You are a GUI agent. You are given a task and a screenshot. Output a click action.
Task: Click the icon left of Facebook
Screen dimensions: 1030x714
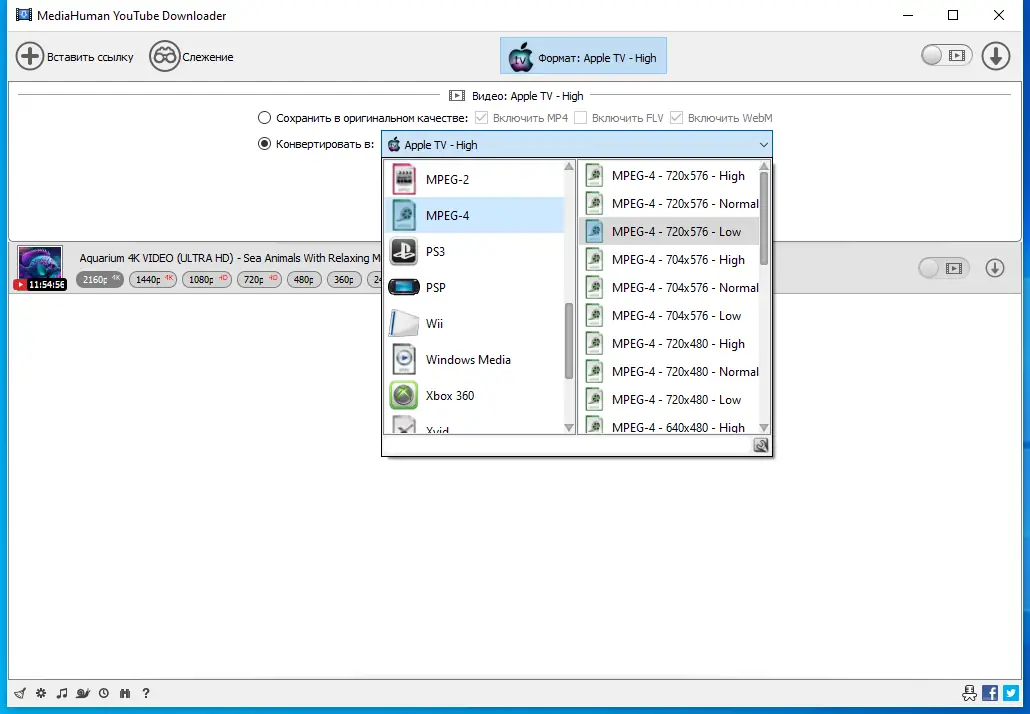pyautogui.click(x=970, y=693)
